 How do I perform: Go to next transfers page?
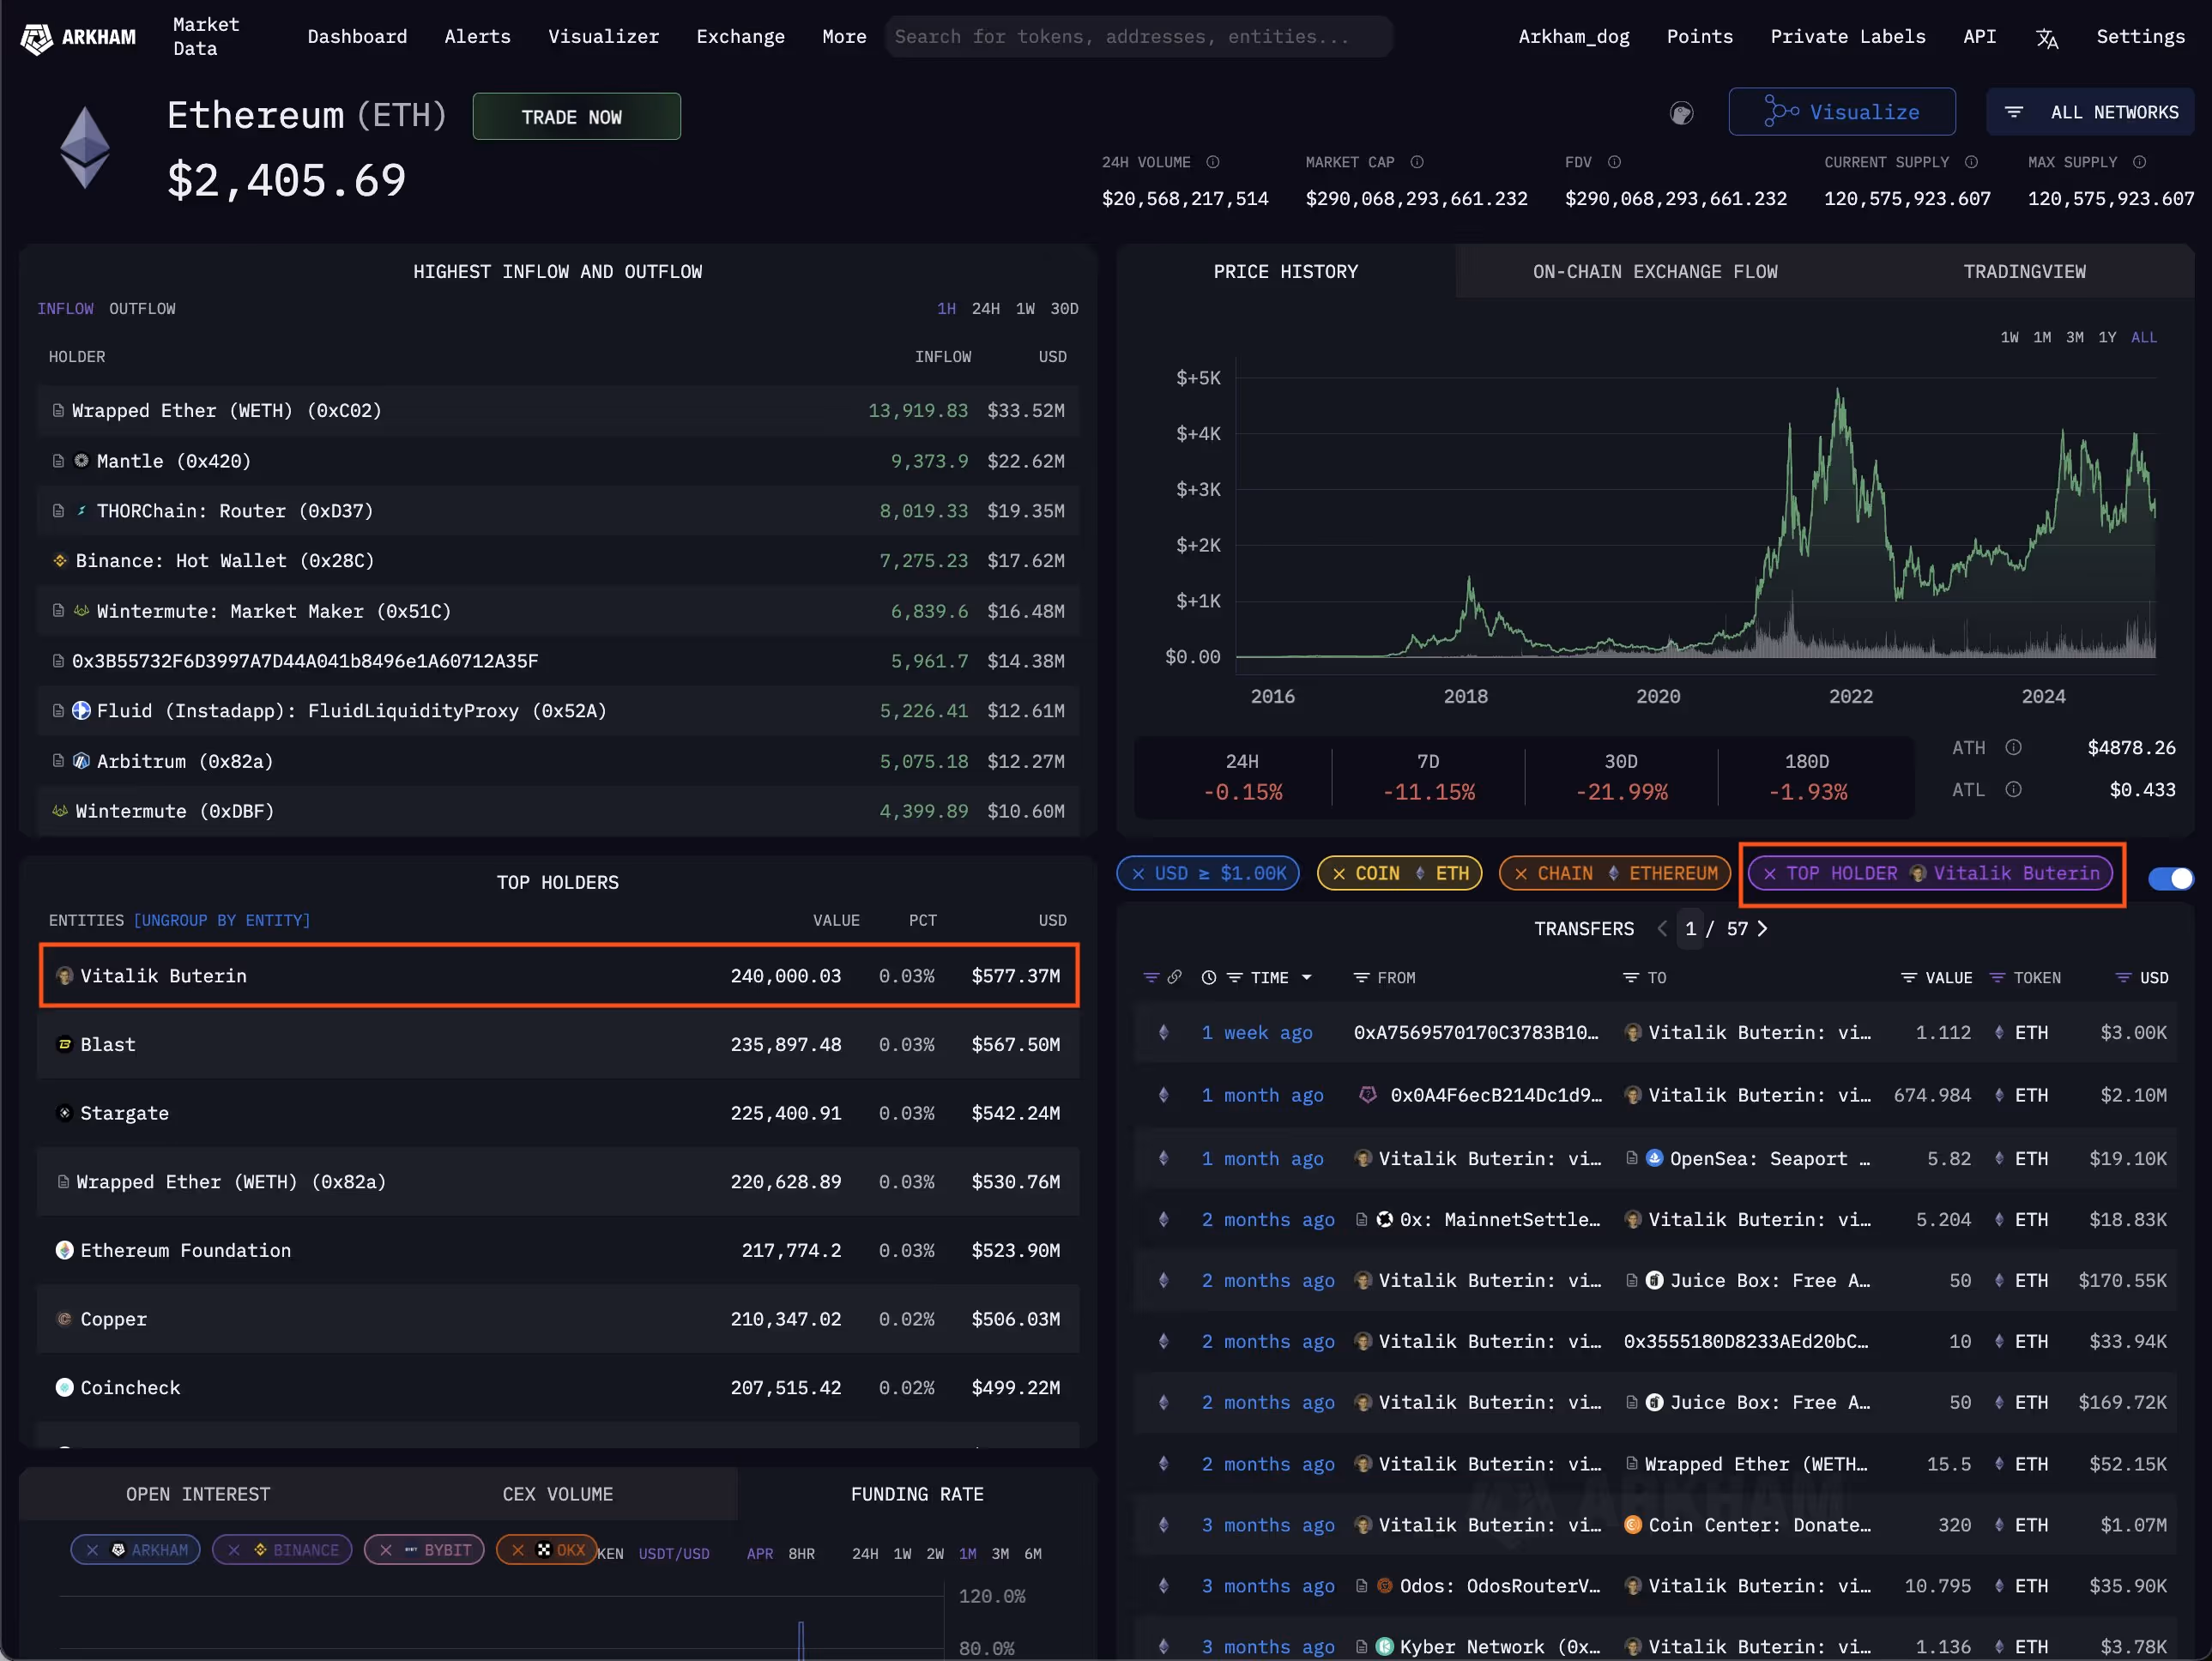point(1762,929)
